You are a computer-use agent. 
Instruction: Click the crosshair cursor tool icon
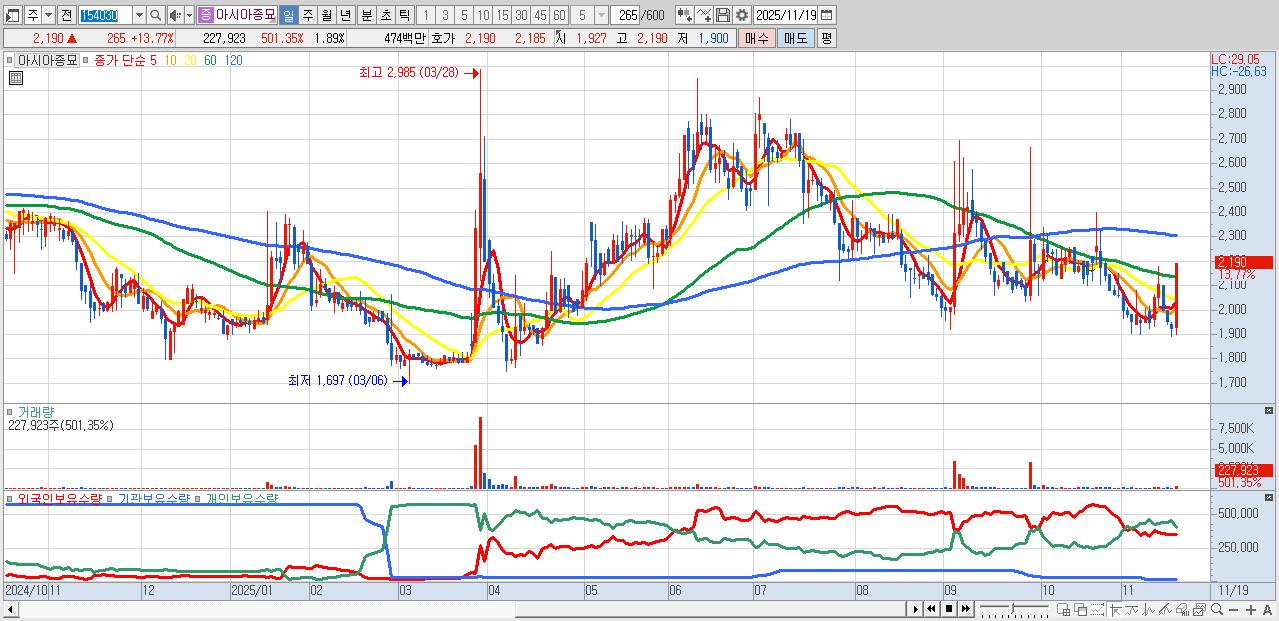tap(1116, 609)
